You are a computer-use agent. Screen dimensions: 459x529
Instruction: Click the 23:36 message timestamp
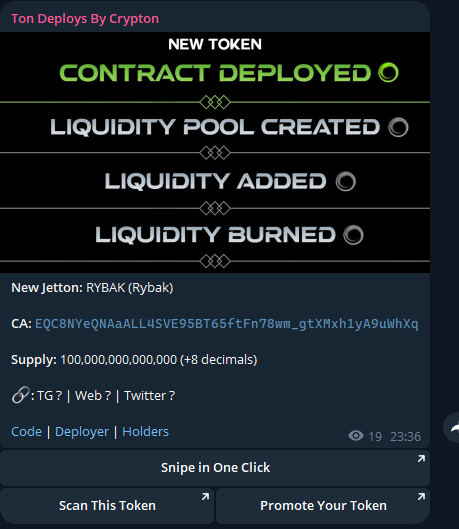tap(405, 437)
